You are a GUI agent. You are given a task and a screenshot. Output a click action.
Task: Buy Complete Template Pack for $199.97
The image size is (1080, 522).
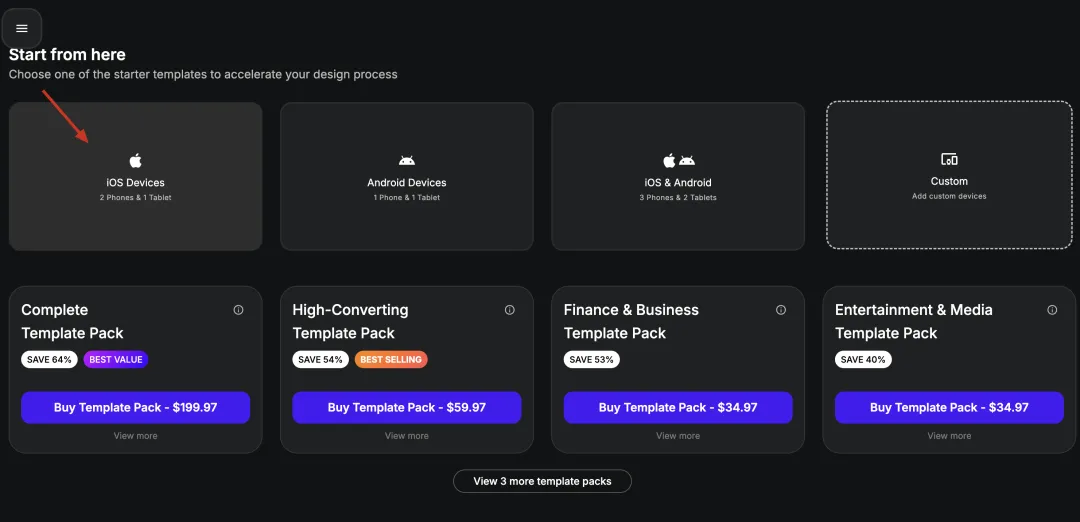[135, 407]
